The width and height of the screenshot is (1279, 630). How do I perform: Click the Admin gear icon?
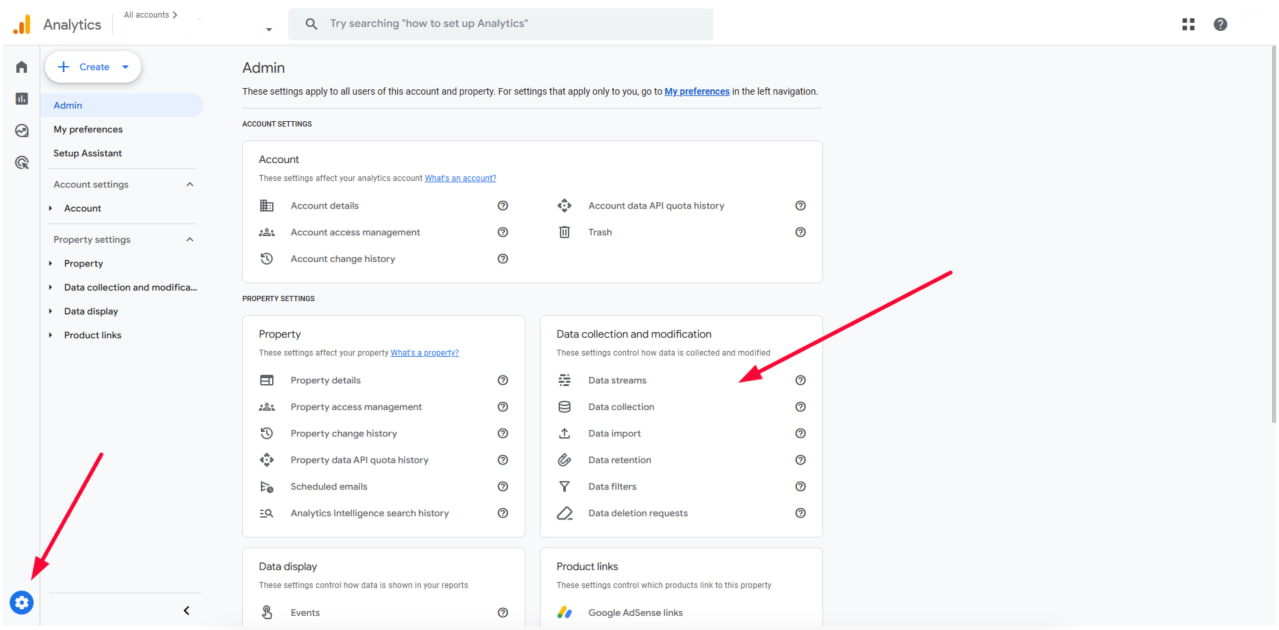pos(21,602)
